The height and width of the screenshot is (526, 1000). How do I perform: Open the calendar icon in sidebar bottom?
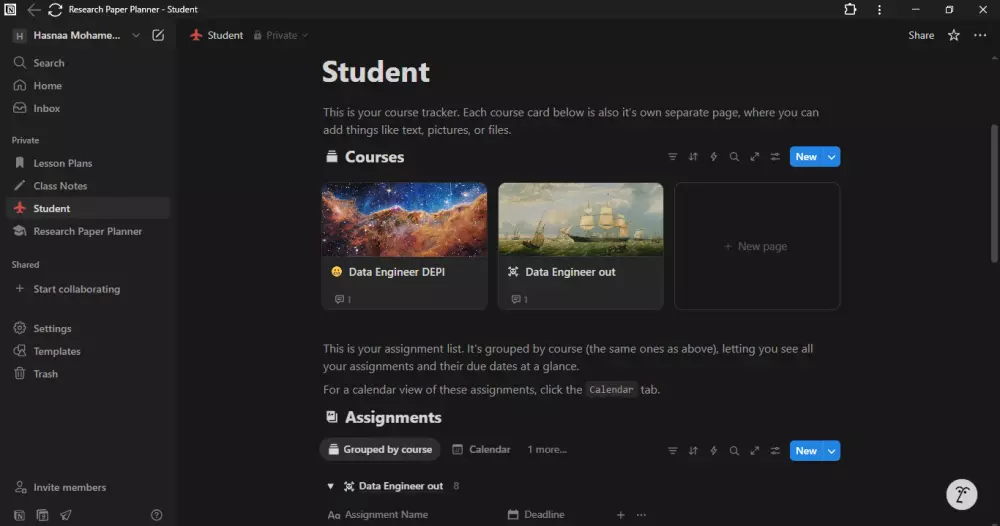(x=42, y=515)
